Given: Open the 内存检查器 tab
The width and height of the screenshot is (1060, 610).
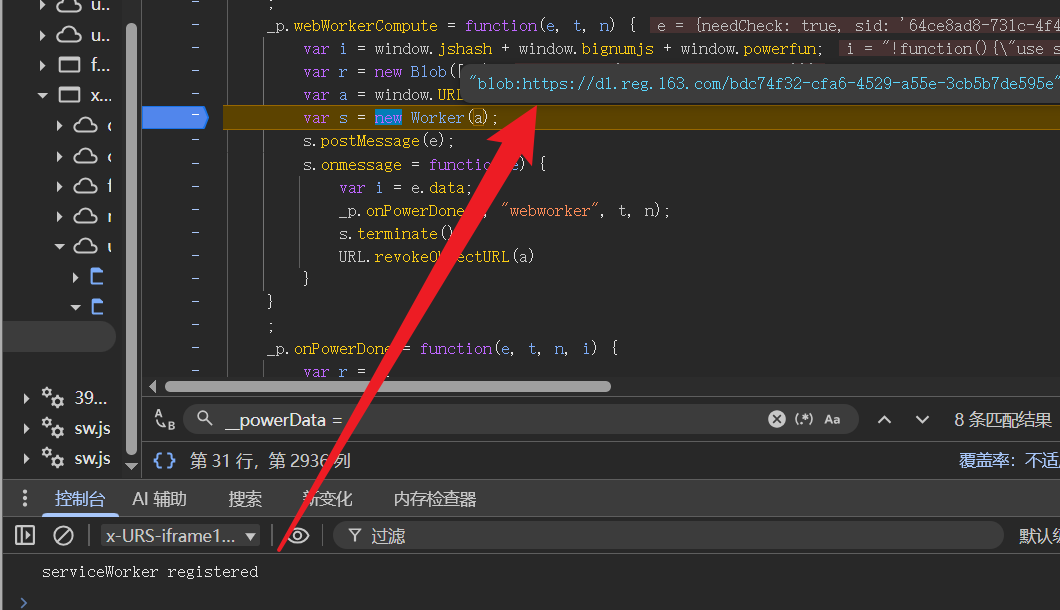Looking at the screenshot, I should [435, 499].
